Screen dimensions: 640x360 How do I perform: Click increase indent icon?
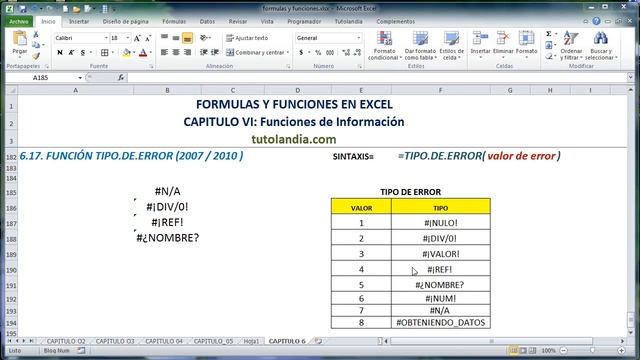click(x=215, y=53)
